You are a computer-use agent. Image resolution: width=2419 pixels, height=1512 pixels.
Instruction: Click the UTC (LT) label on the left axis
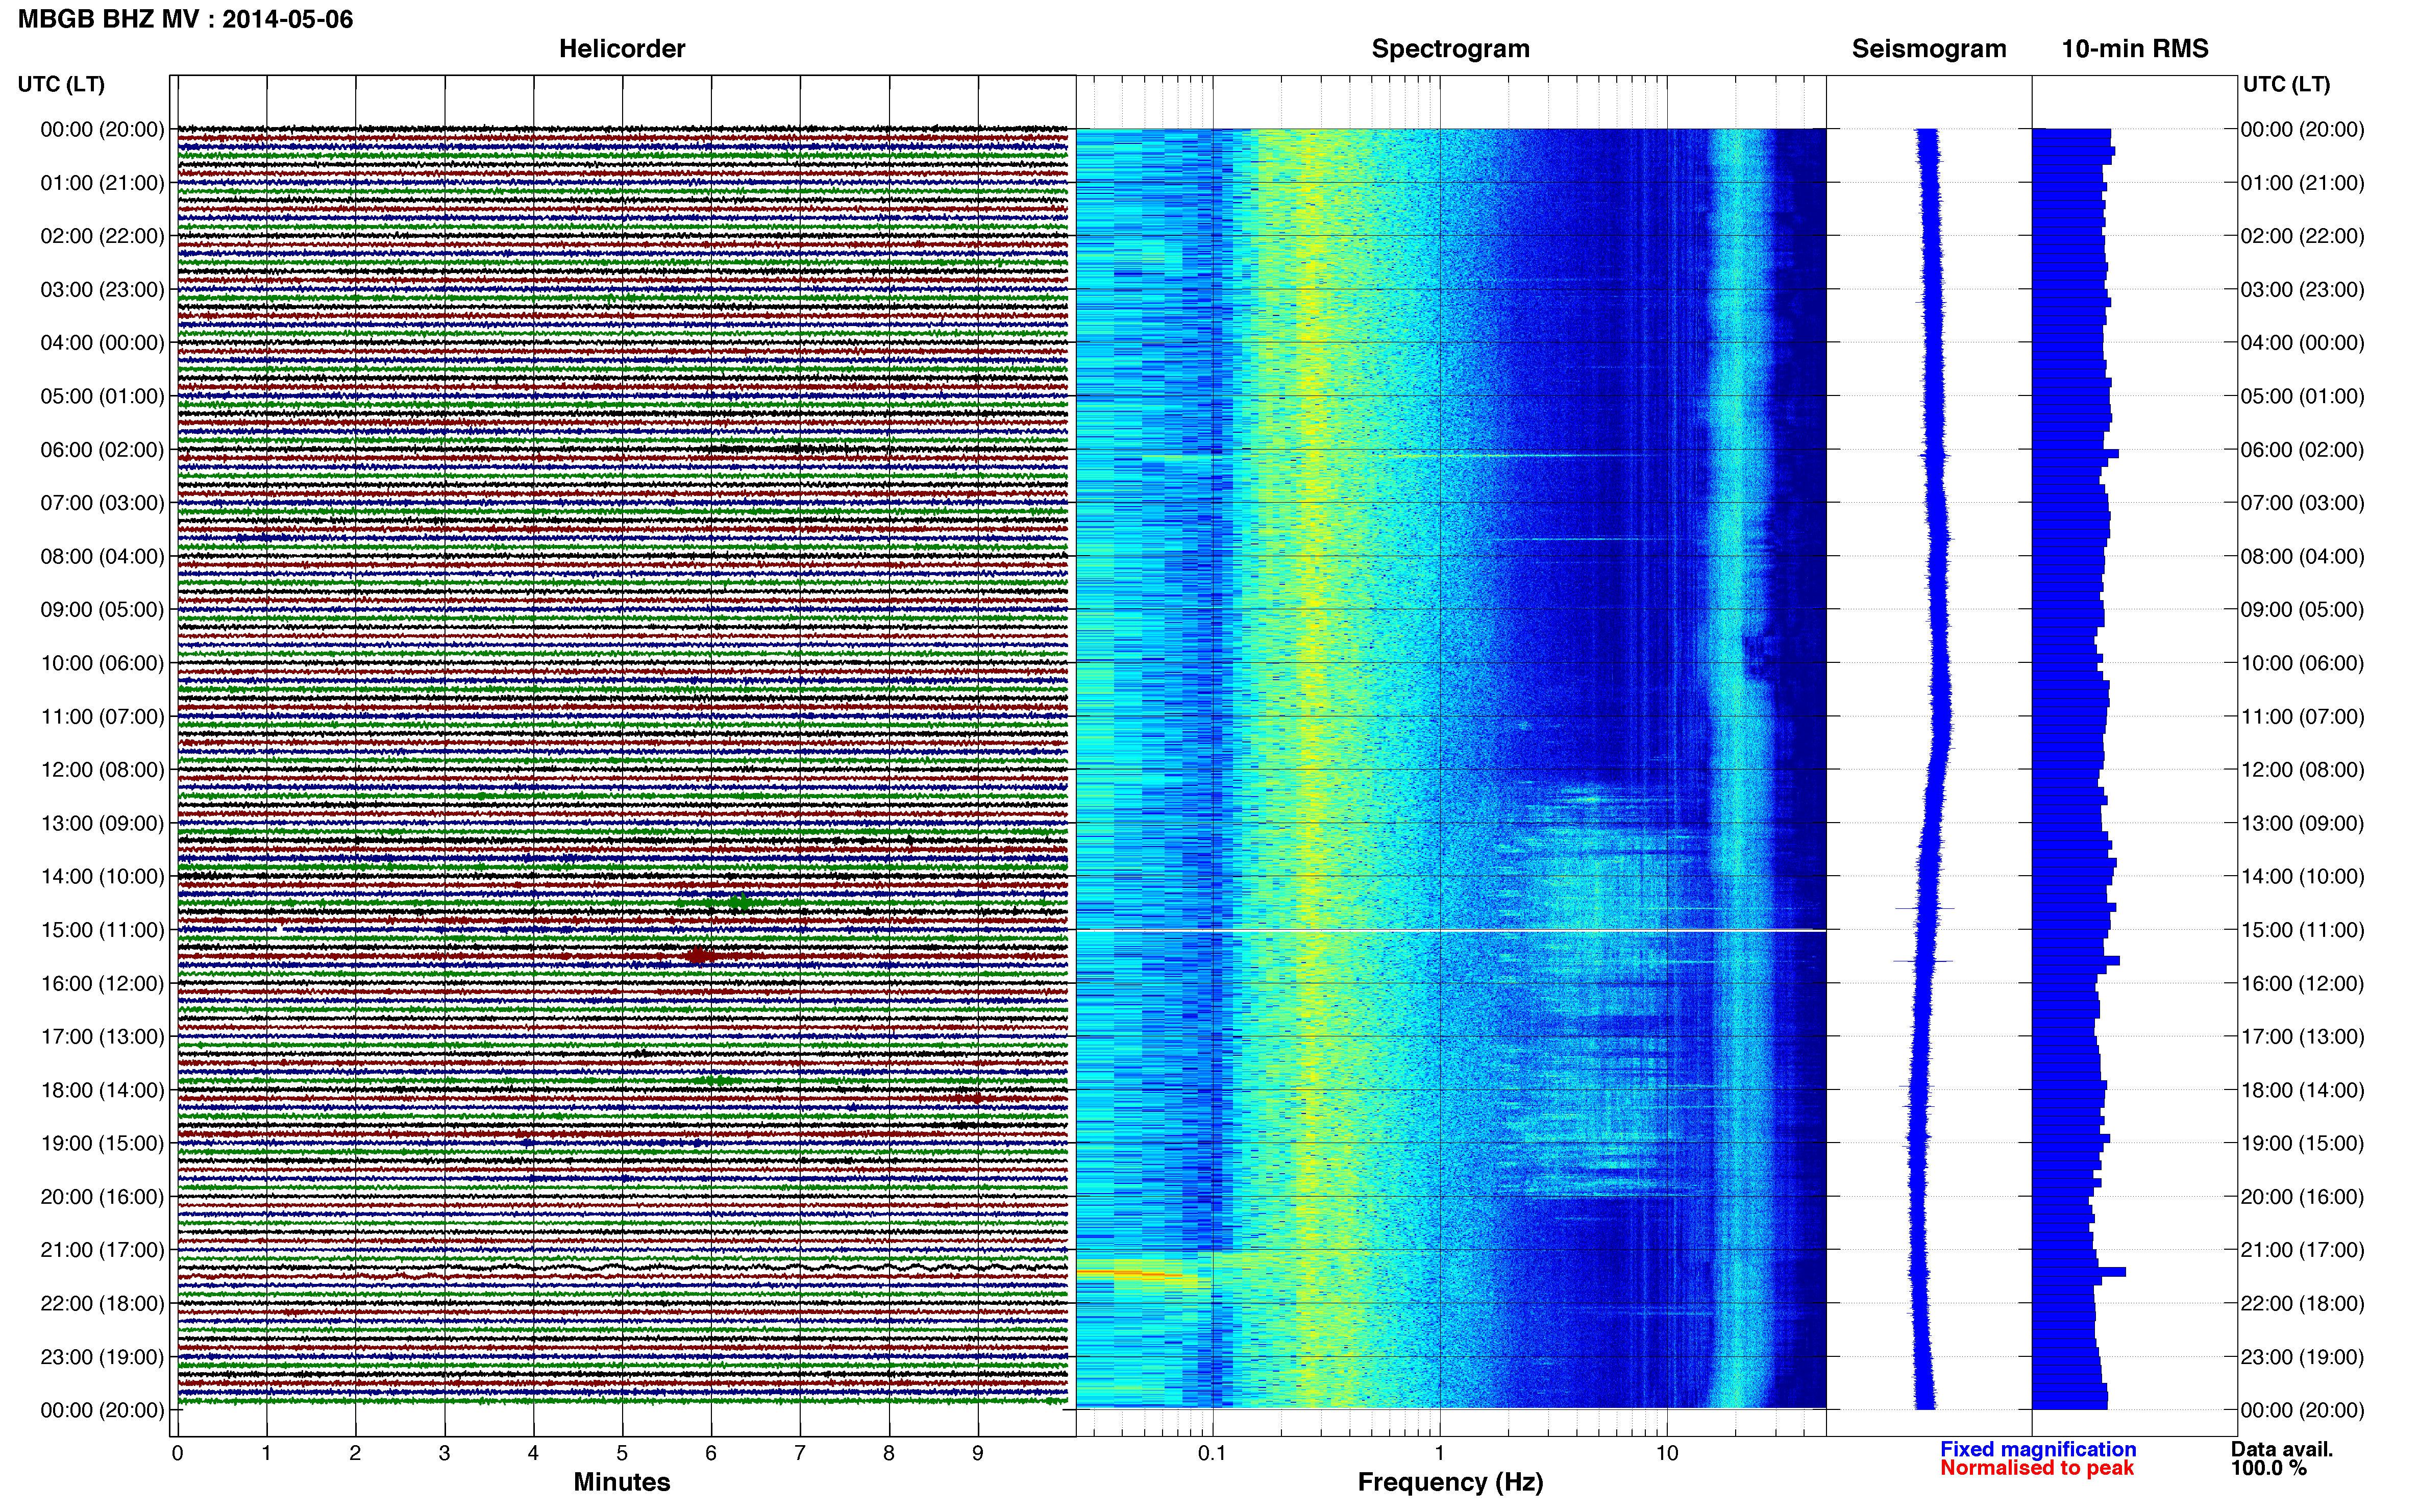tap(61, 84)
